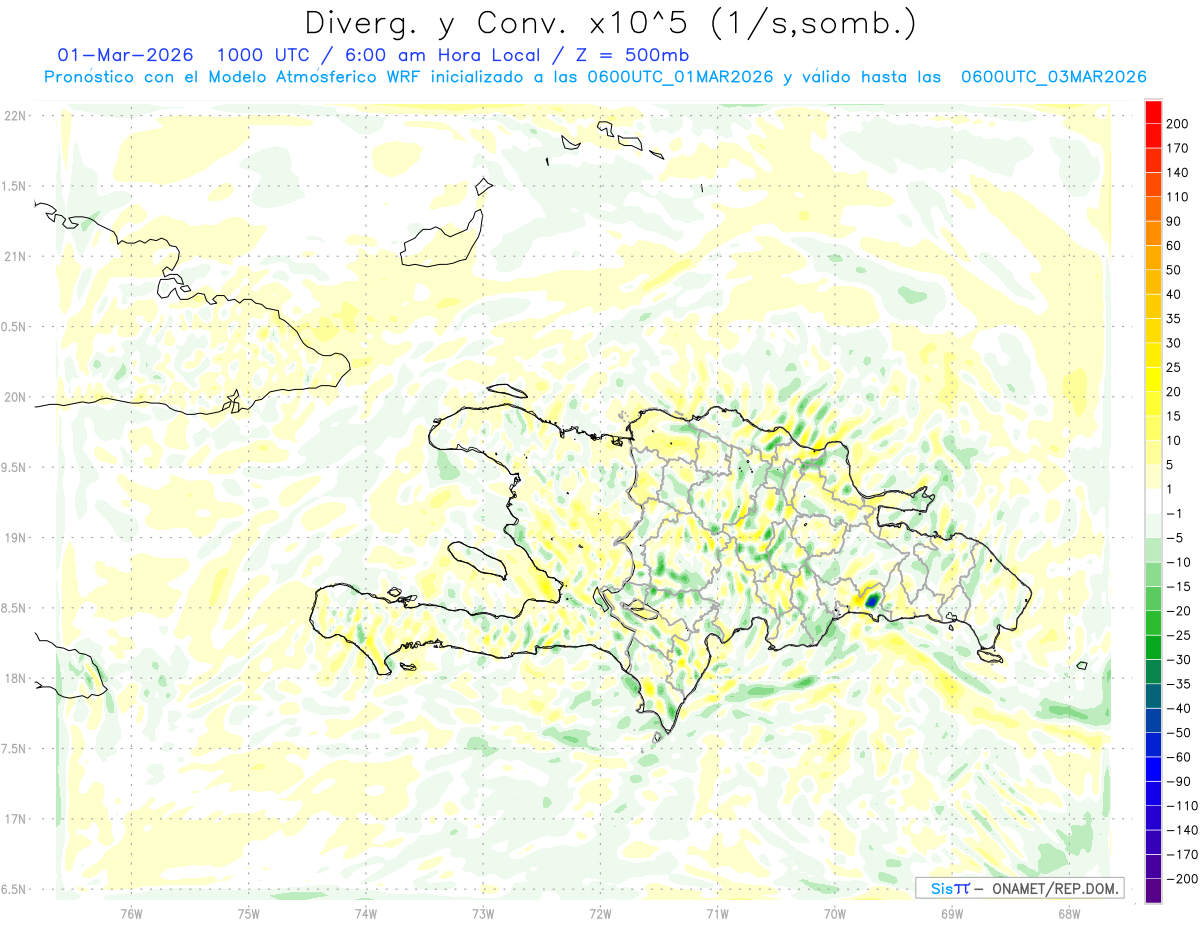Click the '74W' longitude label
Screen dimensions: 1200x927
(x=366, y=913)
